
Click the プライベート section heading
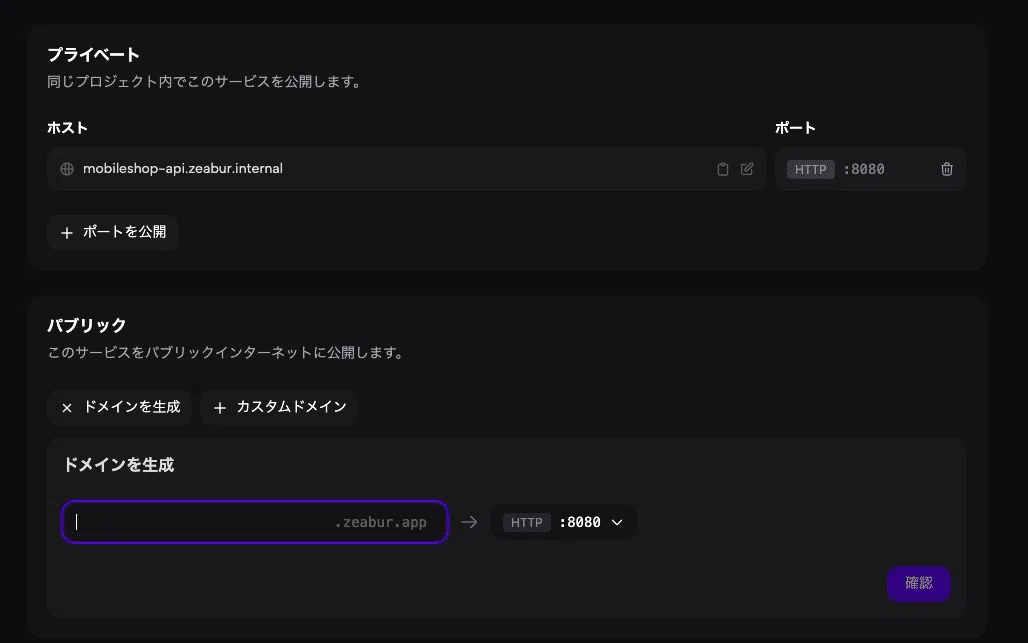click(93, 54)
